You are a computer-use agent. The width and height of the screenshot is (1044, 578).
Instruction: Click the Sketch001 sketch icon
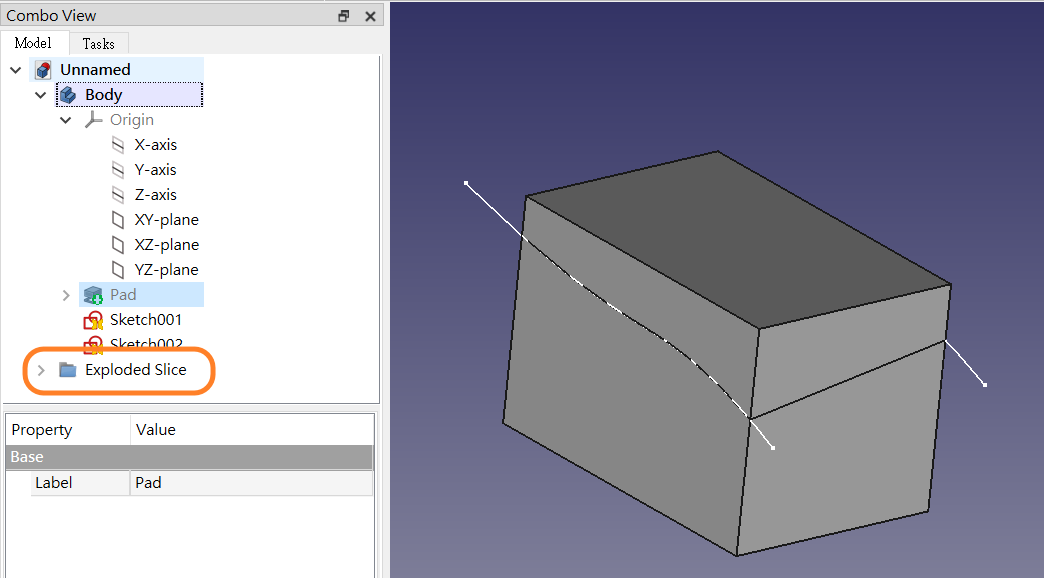(93, 320)
